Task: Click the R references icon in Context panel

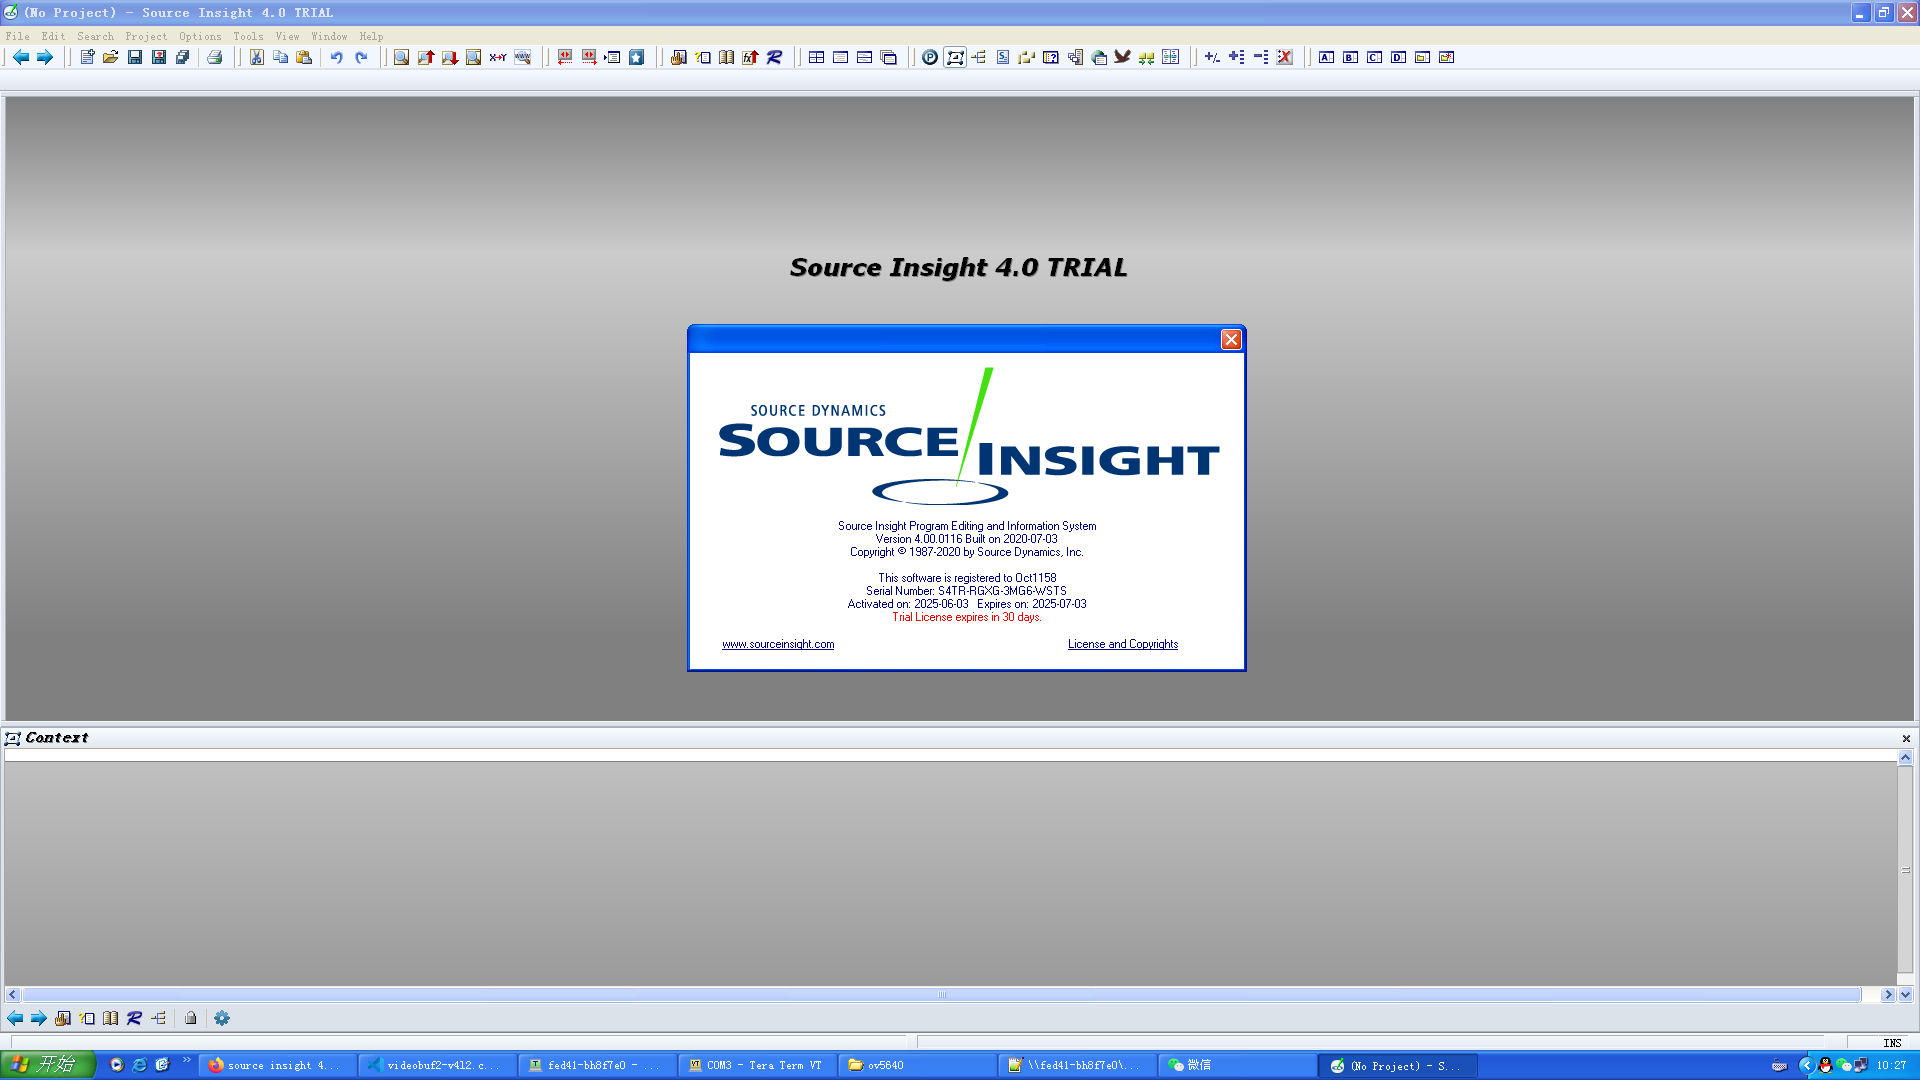Action: (x=135, y=1018)
